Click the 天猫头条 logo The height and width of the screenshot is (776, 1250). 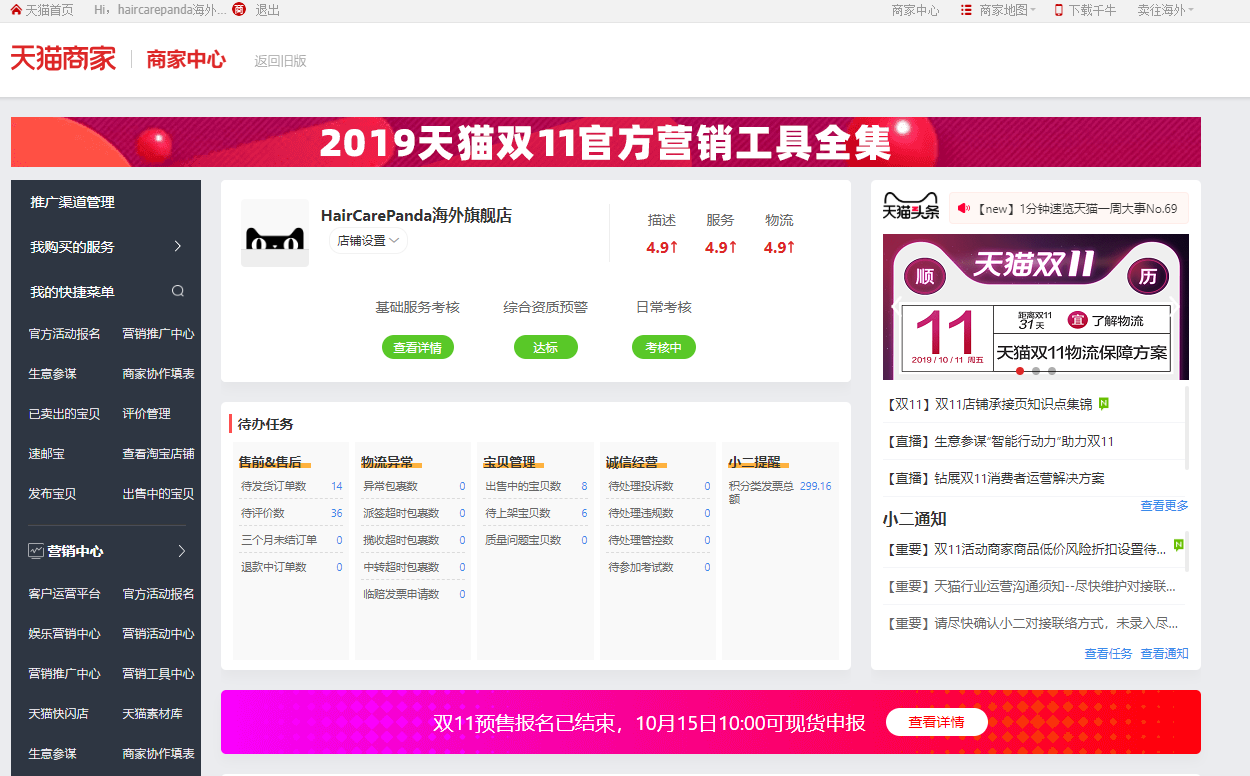point(911,207)
